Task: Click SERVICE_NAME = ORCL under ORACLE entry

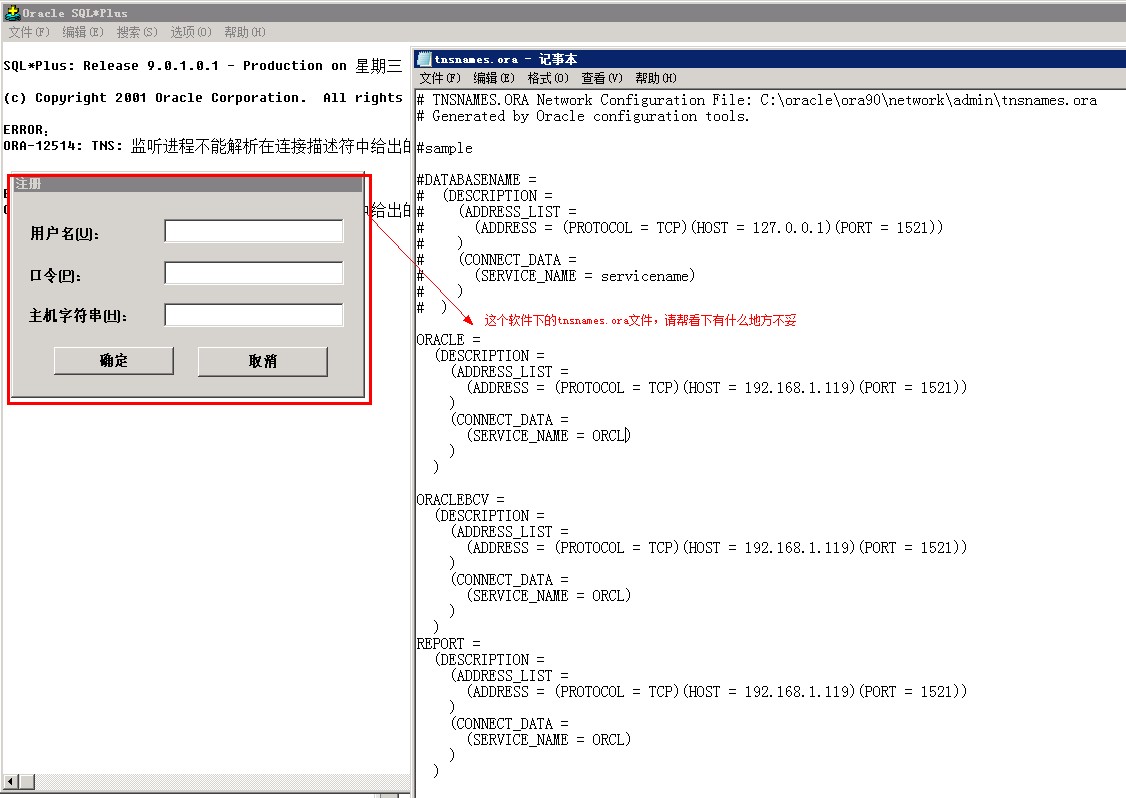Action: tap(549, 436)
